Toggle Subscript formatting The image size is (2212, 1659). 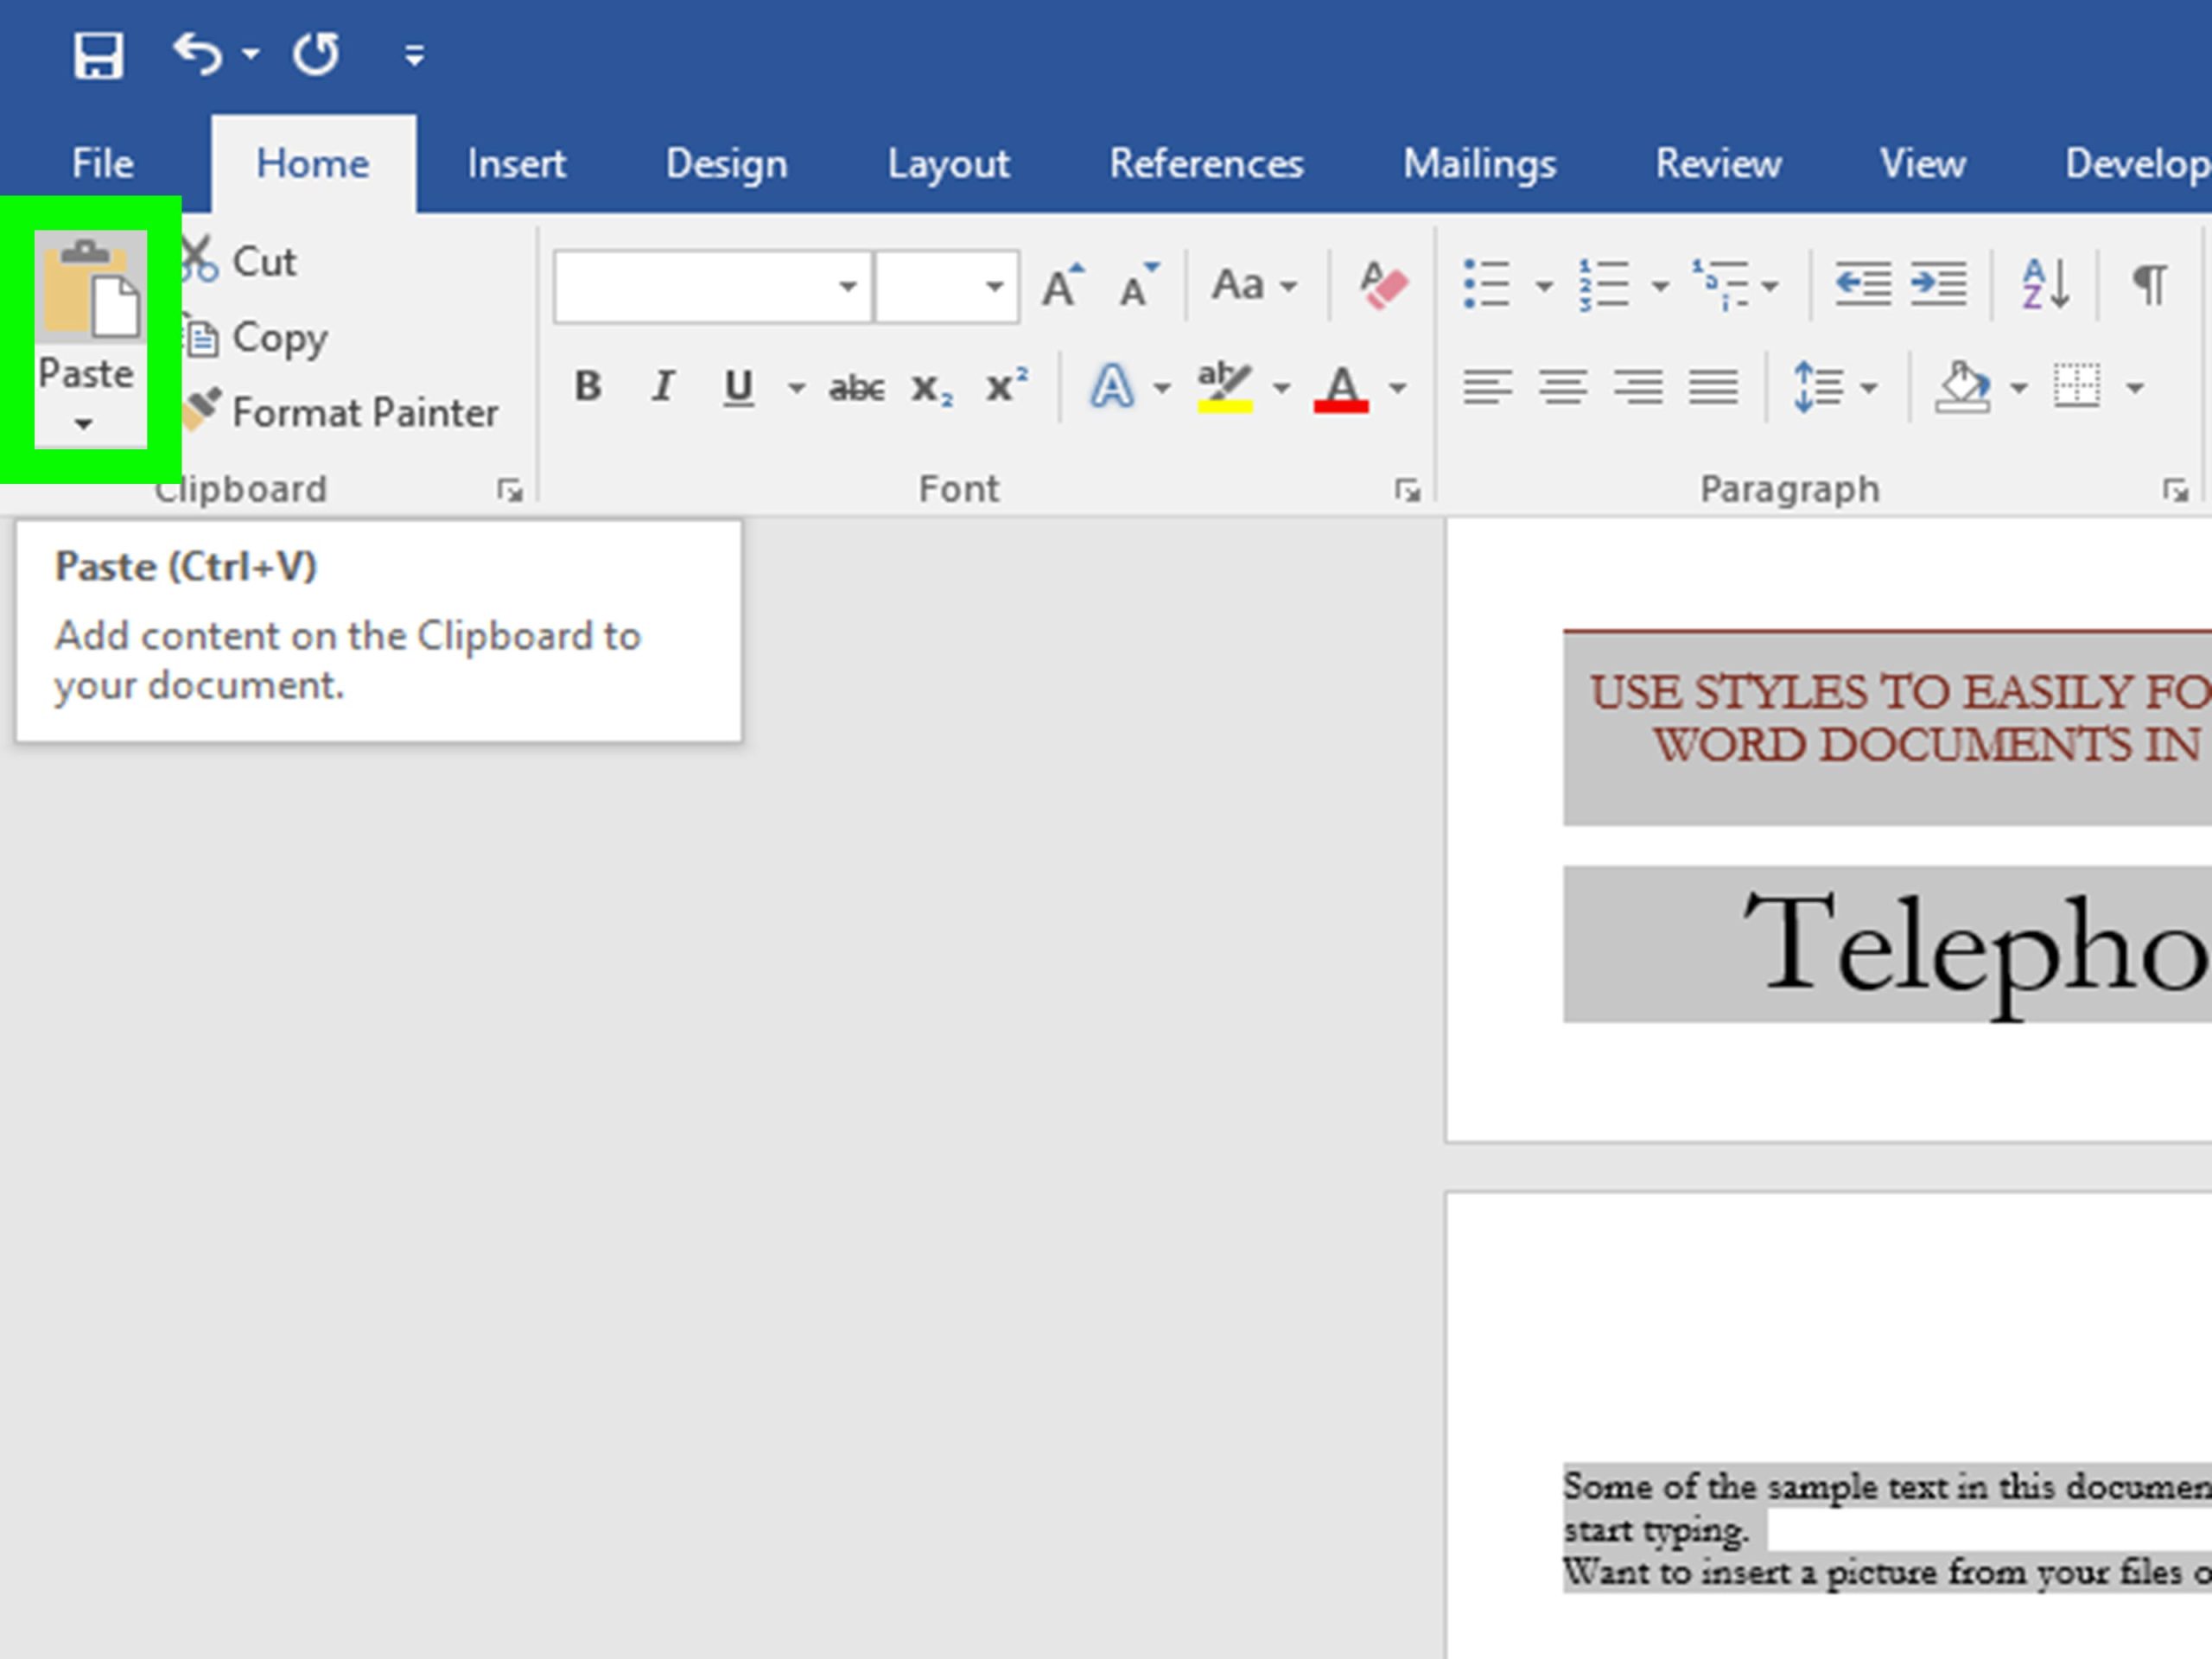(x=932, y=388)
